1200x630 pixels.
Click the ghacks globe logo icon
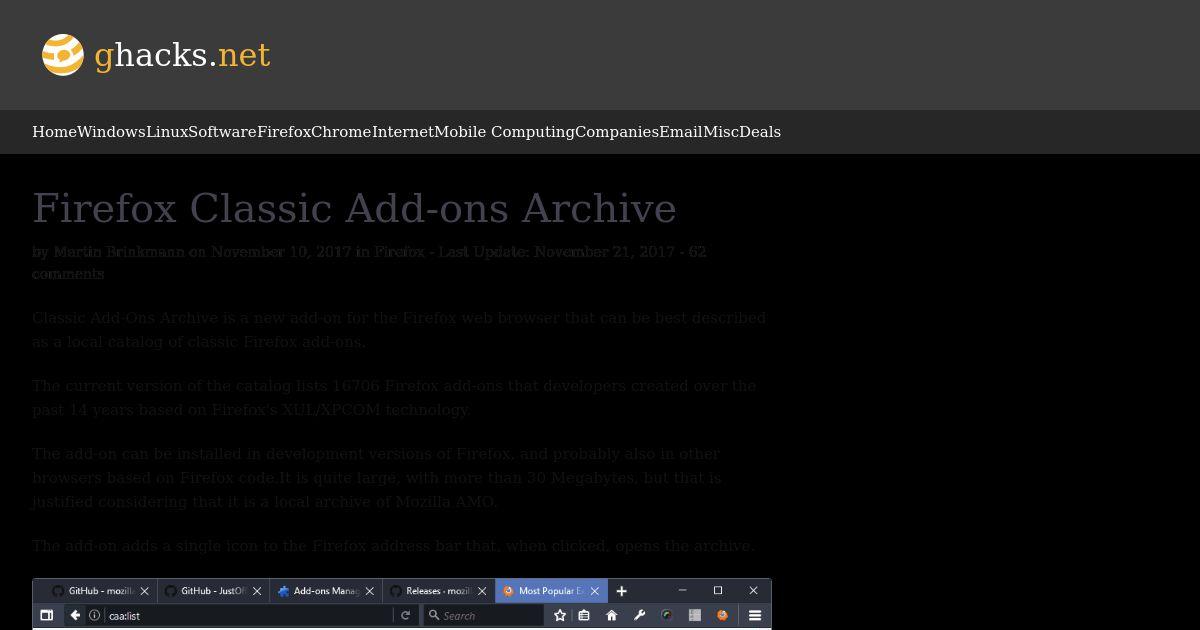[x=62, y=55]
